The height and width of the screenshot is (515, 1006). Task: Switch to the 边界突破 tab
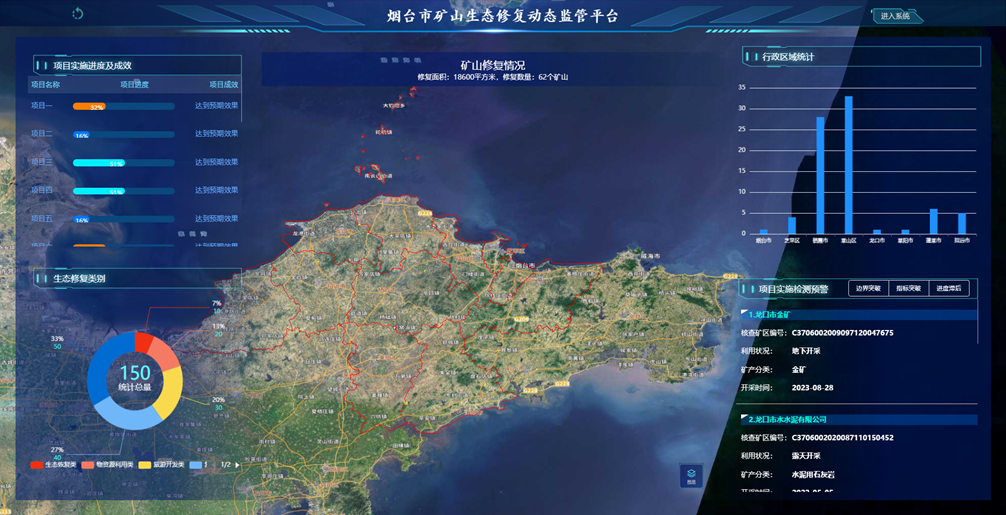(869, 289)
